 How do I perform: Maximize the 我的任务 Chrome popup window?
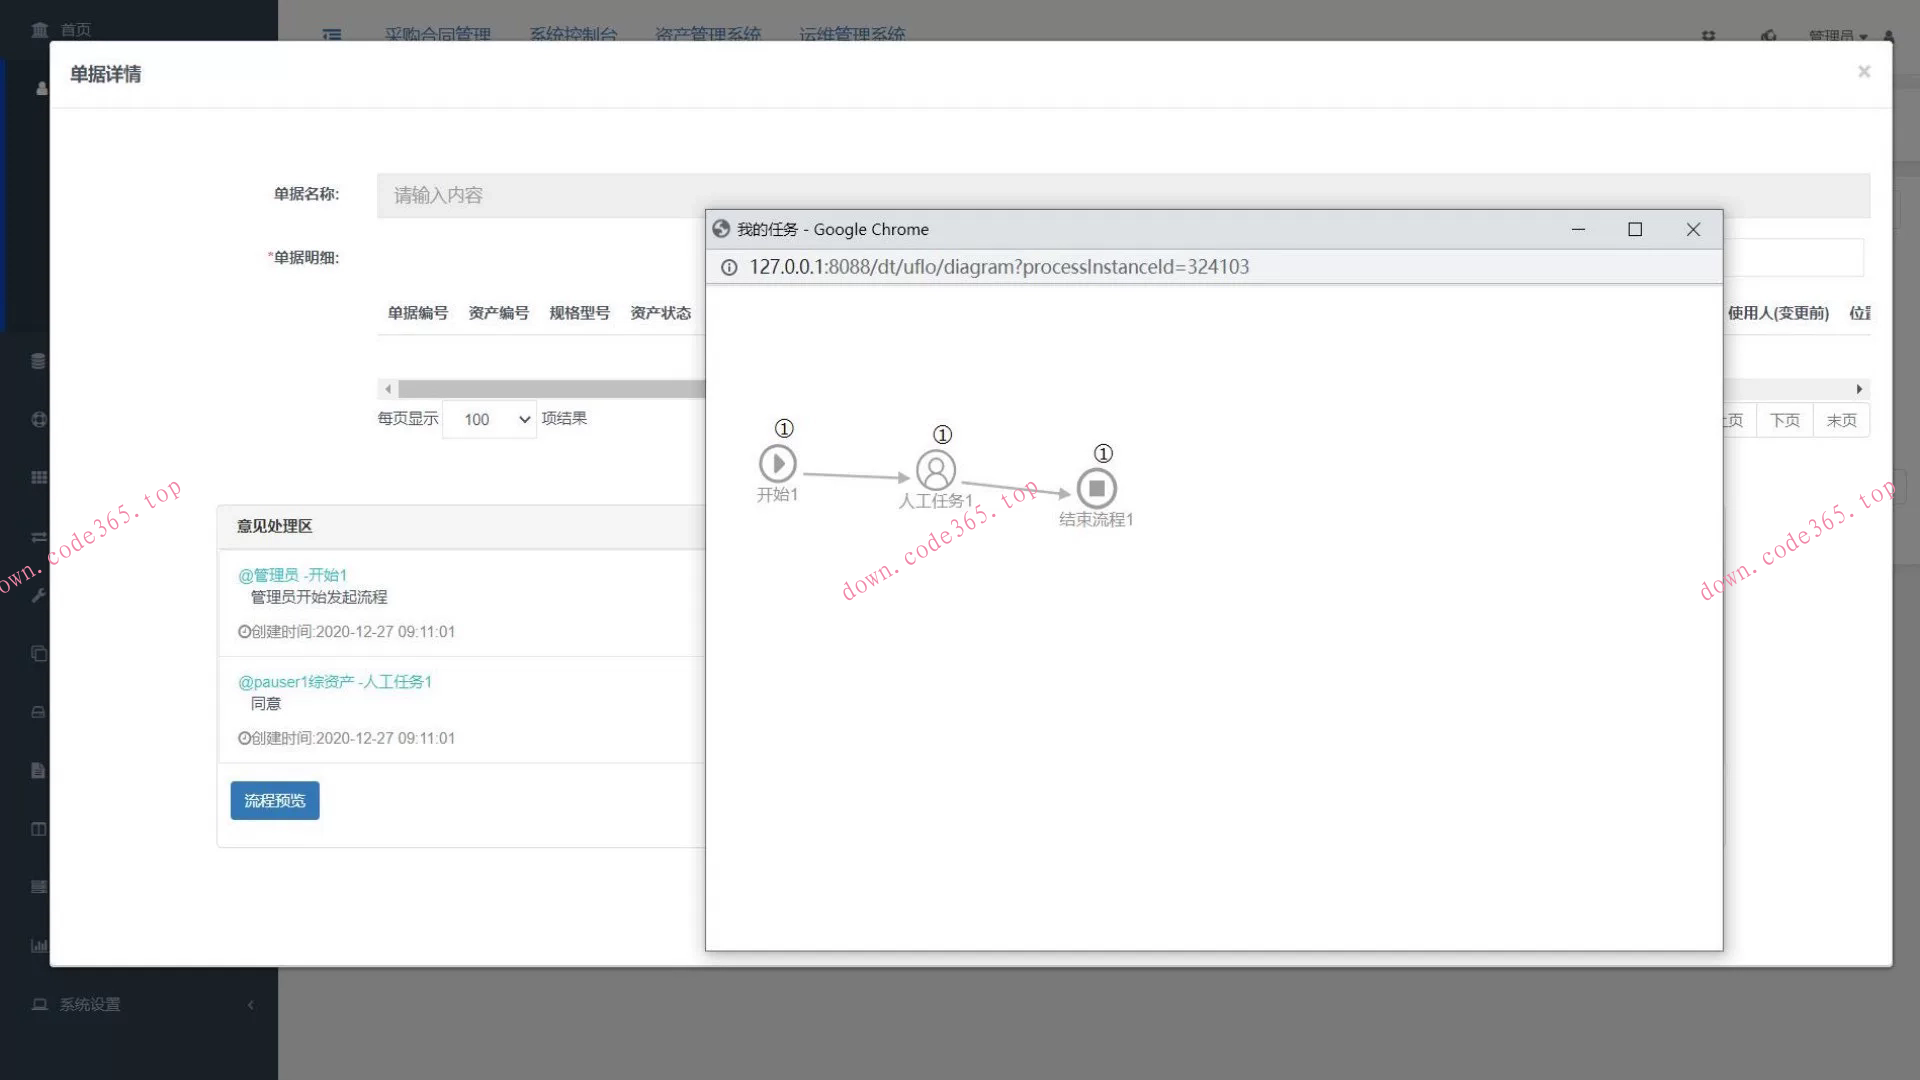[x=1635, y=229]
